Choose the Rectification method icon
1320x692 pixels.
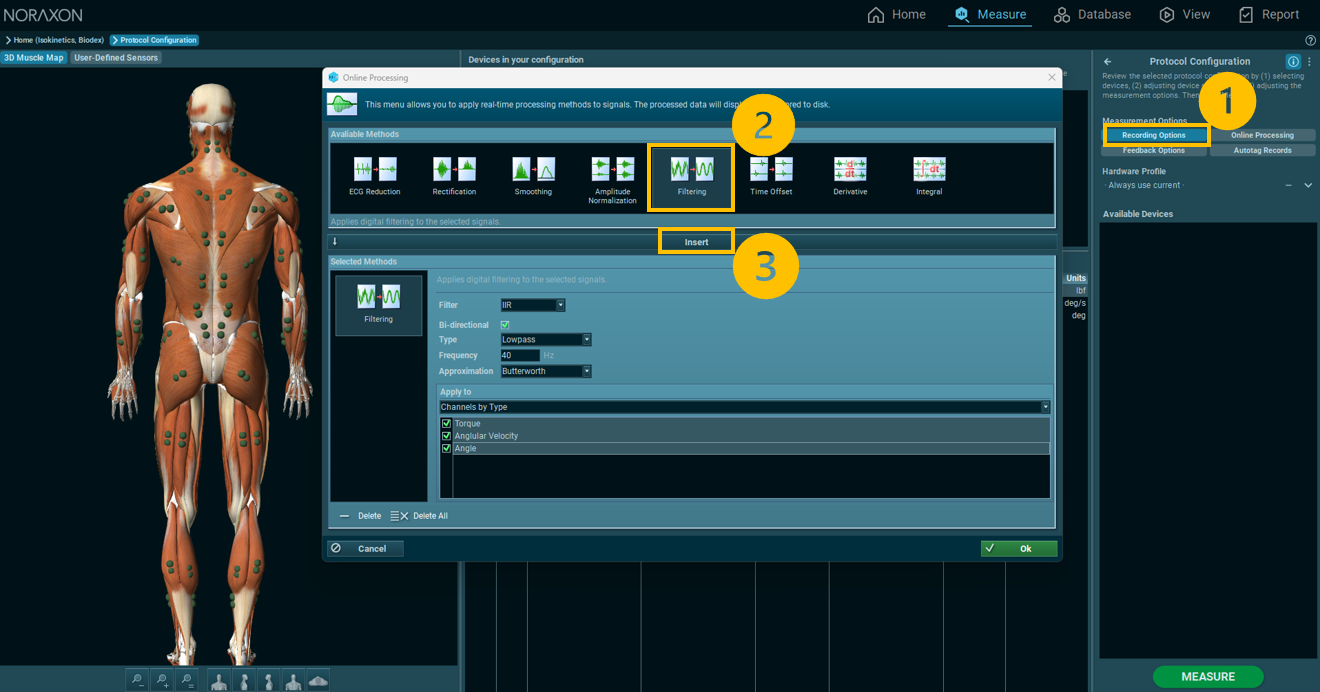[x=454, y=169]
